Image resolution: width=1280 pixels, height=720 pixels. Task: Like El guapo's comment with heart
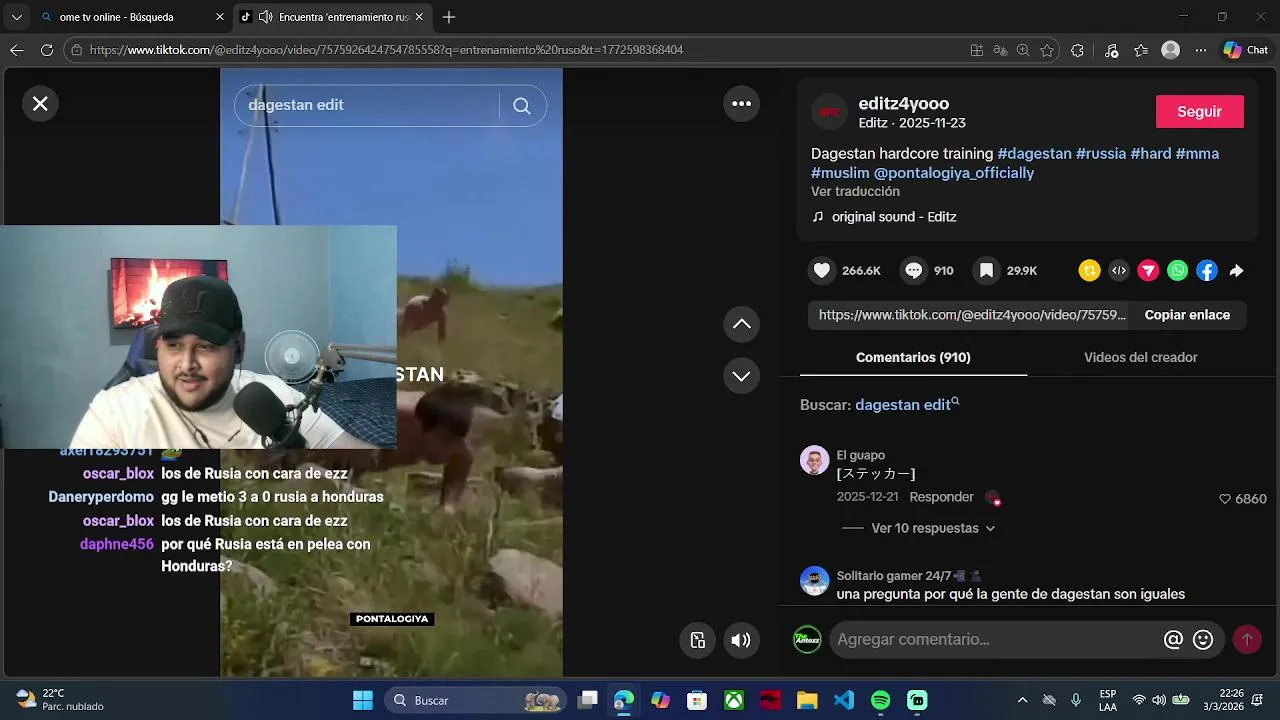[x=1225, y=499]
